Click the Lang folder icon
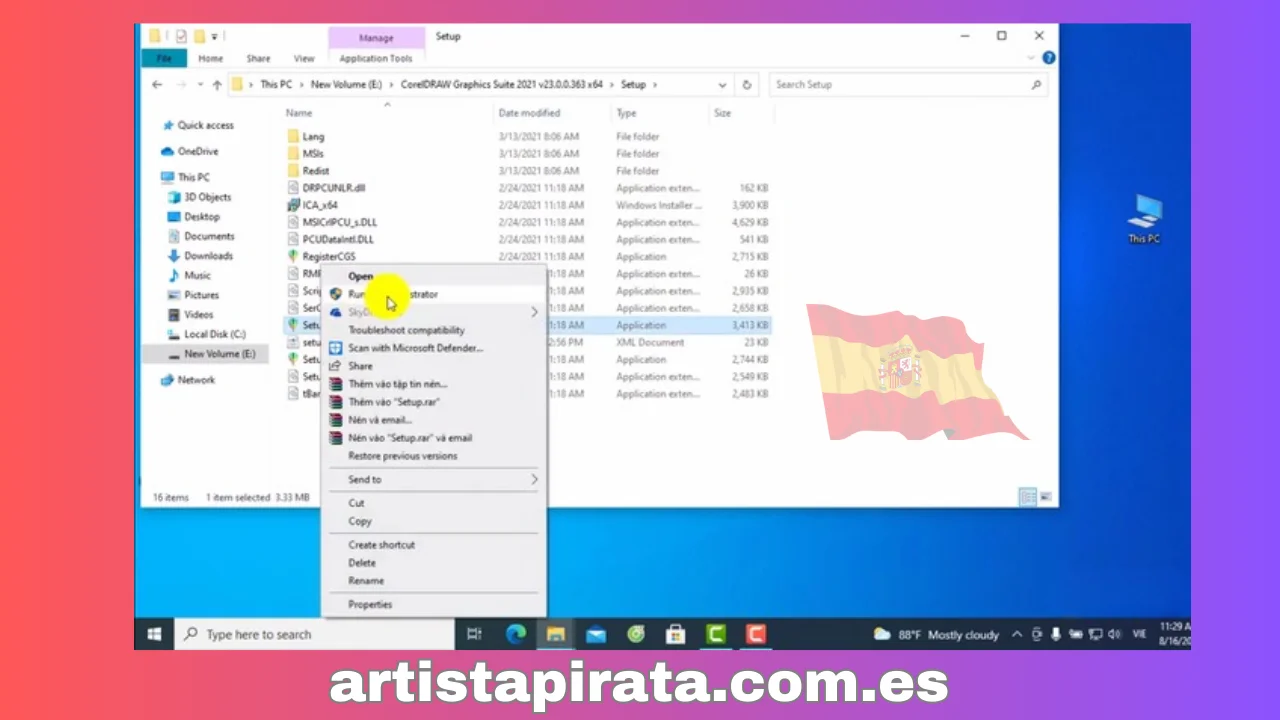The width and height of the screenshot is (1280, 720). pyautogui.click(x=293, y=136)
